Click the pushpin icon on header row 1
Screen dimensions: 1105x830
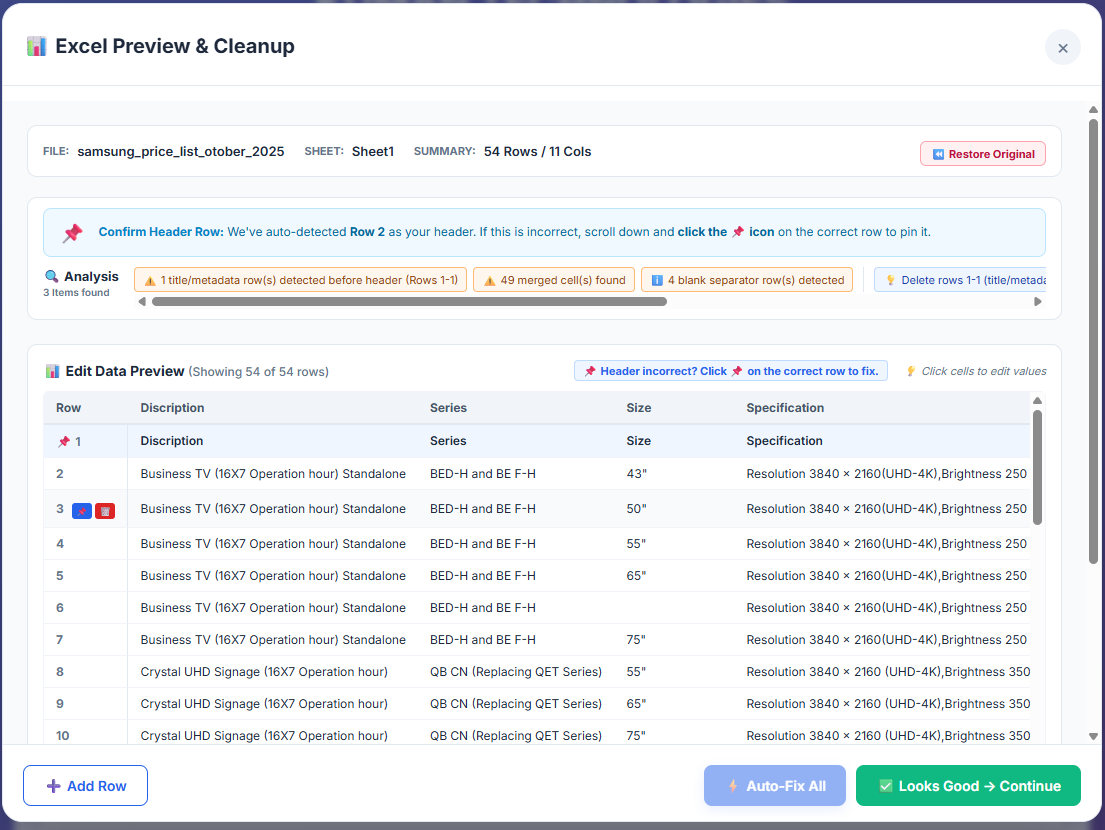click(x=64, y=441)
